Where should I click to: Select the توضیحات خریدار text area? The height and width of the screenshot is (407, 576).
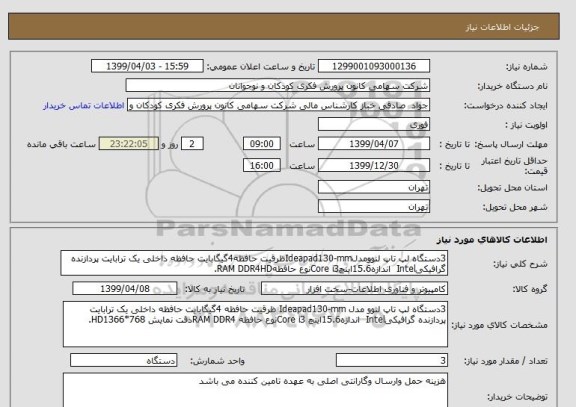point(255,390)
